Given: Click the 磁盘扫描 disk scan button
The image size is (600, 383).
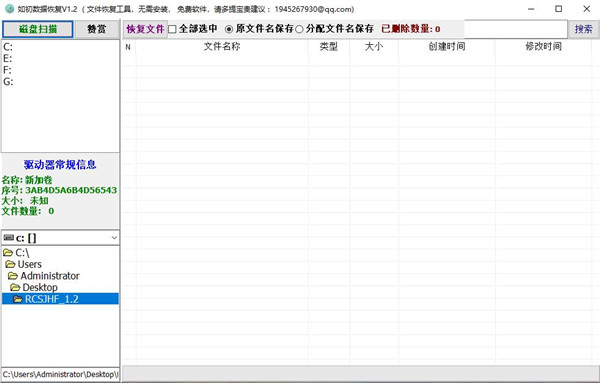Looking at the screenshot, I should pos(38,29).
